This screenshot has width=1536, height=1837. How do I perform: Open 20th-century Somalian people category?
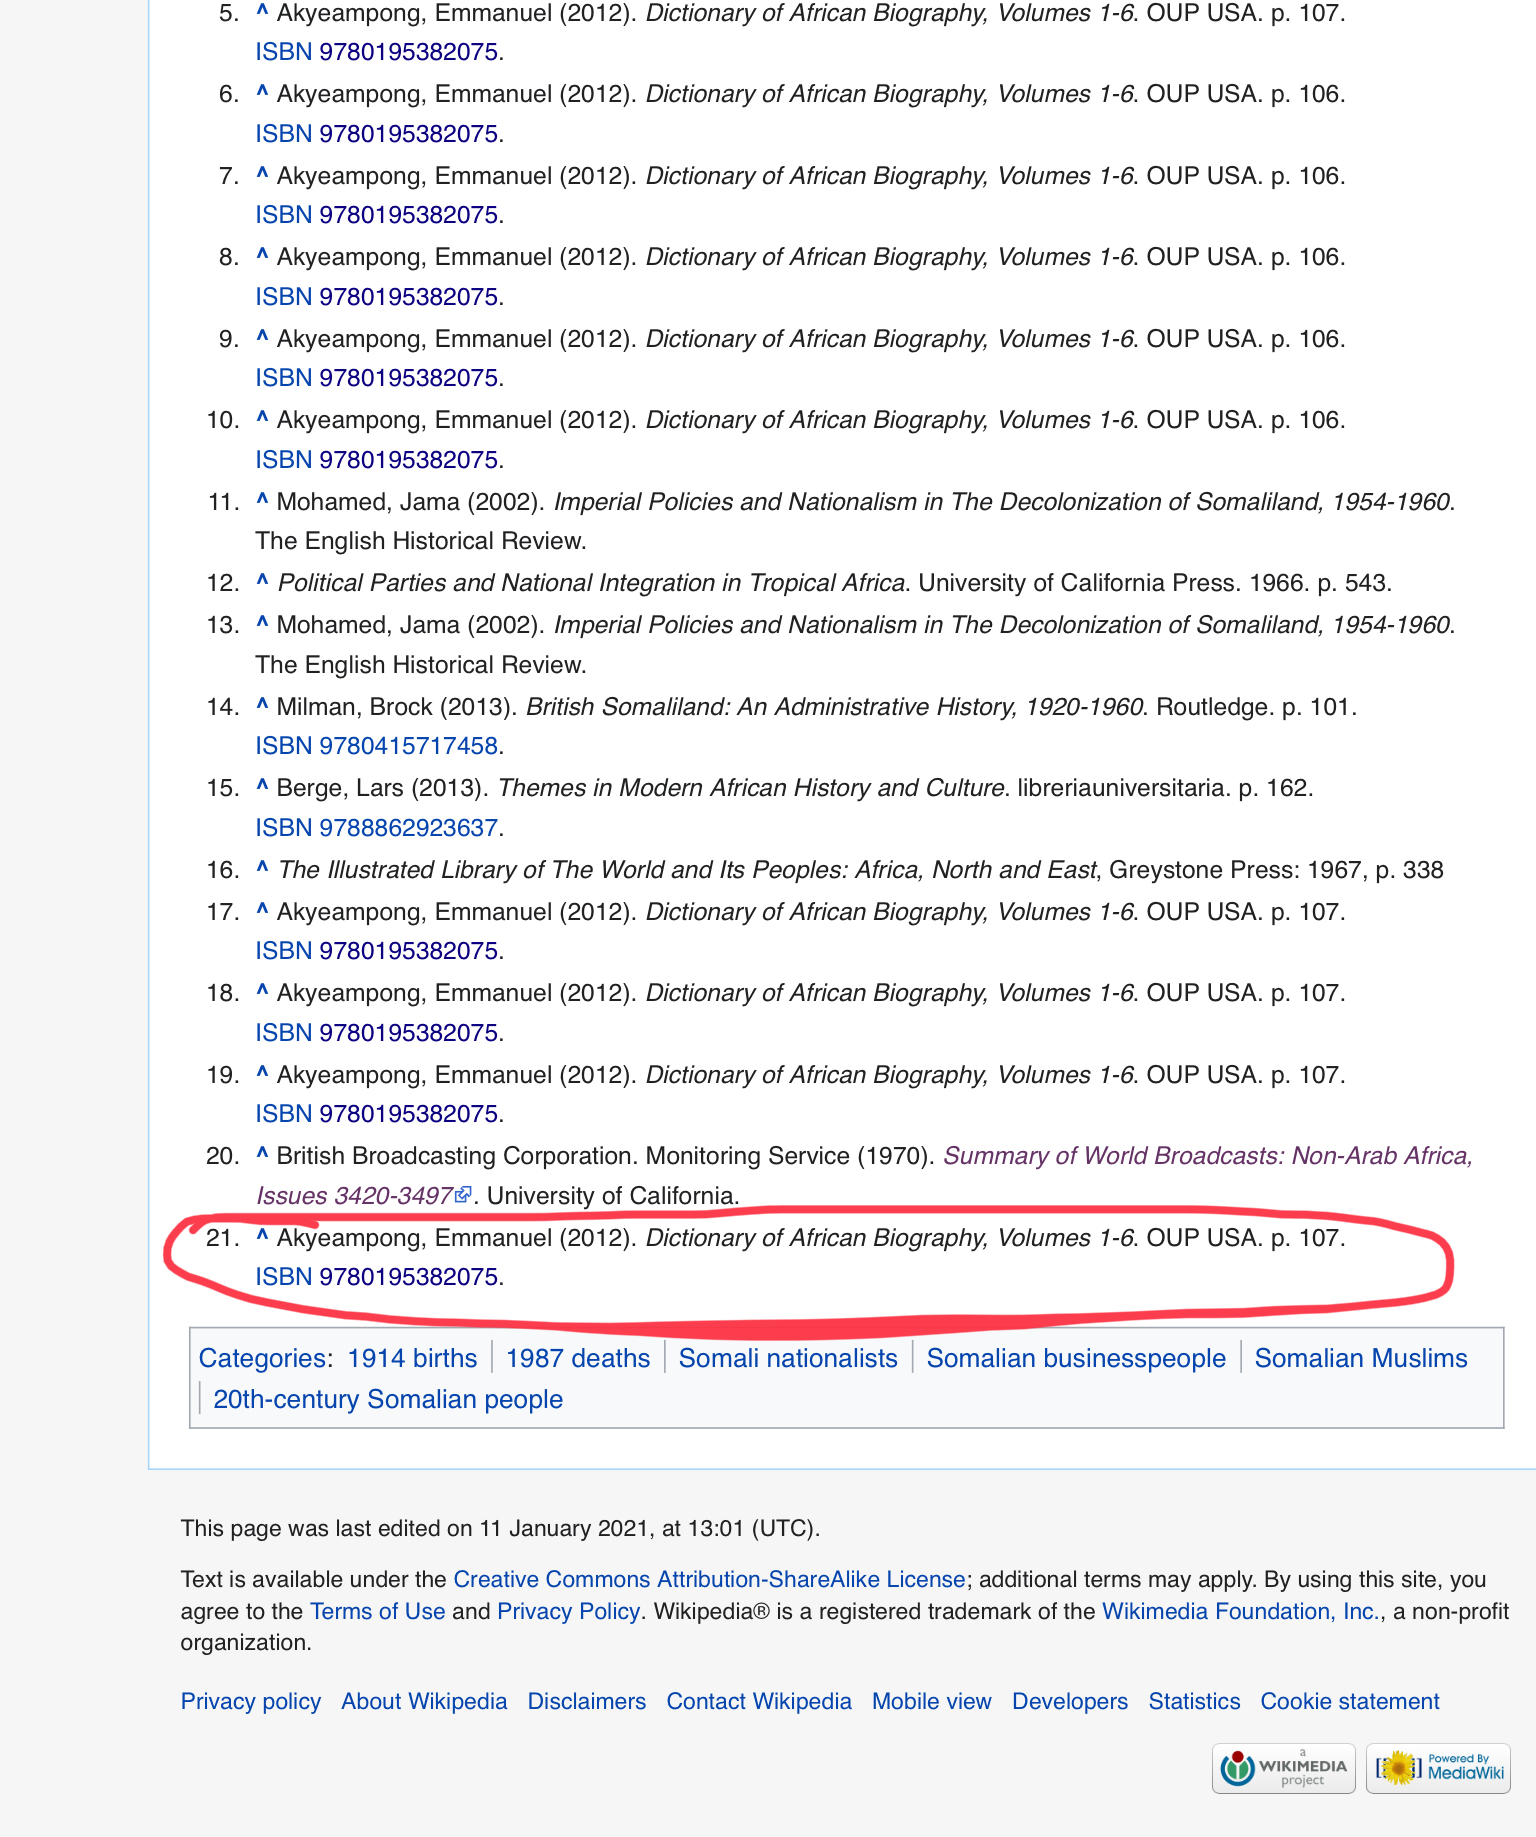(388, 1399)
